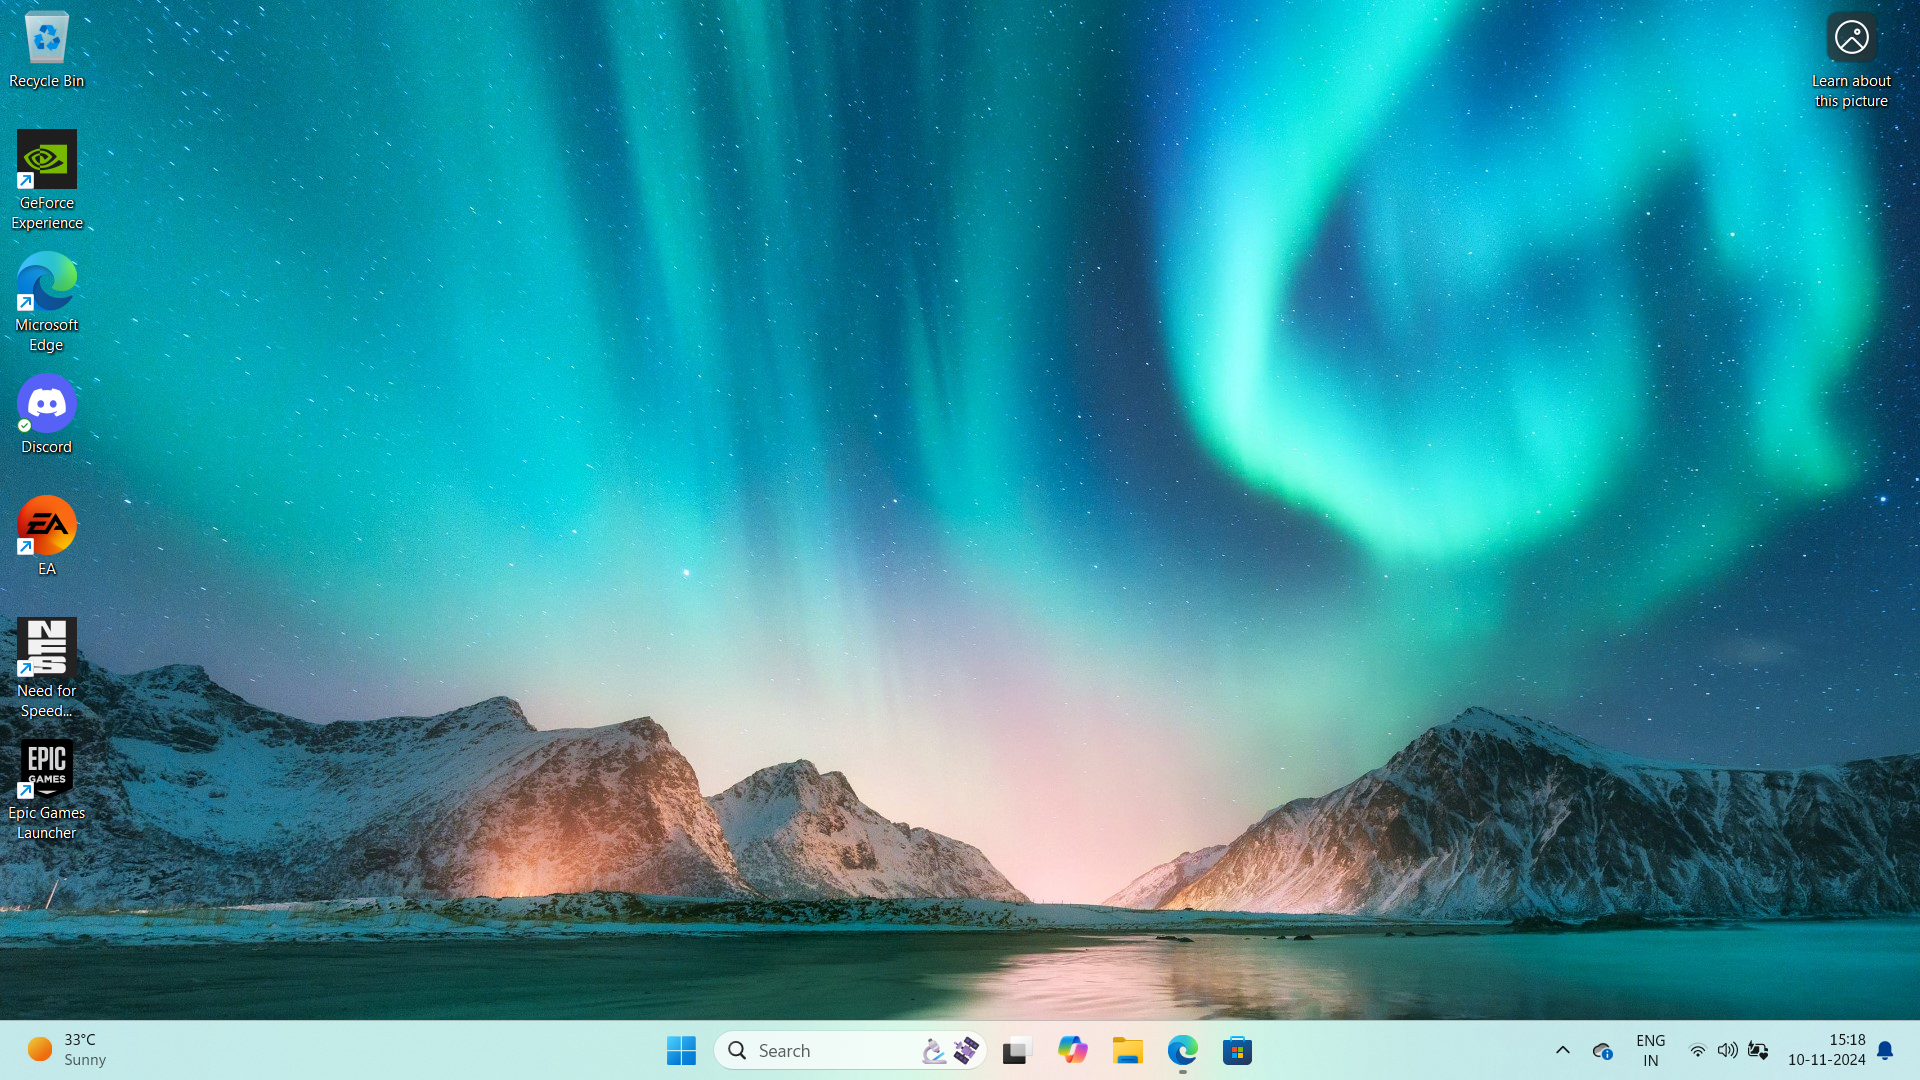
Task: Open Microsoft Store from the taskbar
Action: [1237, 1050]
